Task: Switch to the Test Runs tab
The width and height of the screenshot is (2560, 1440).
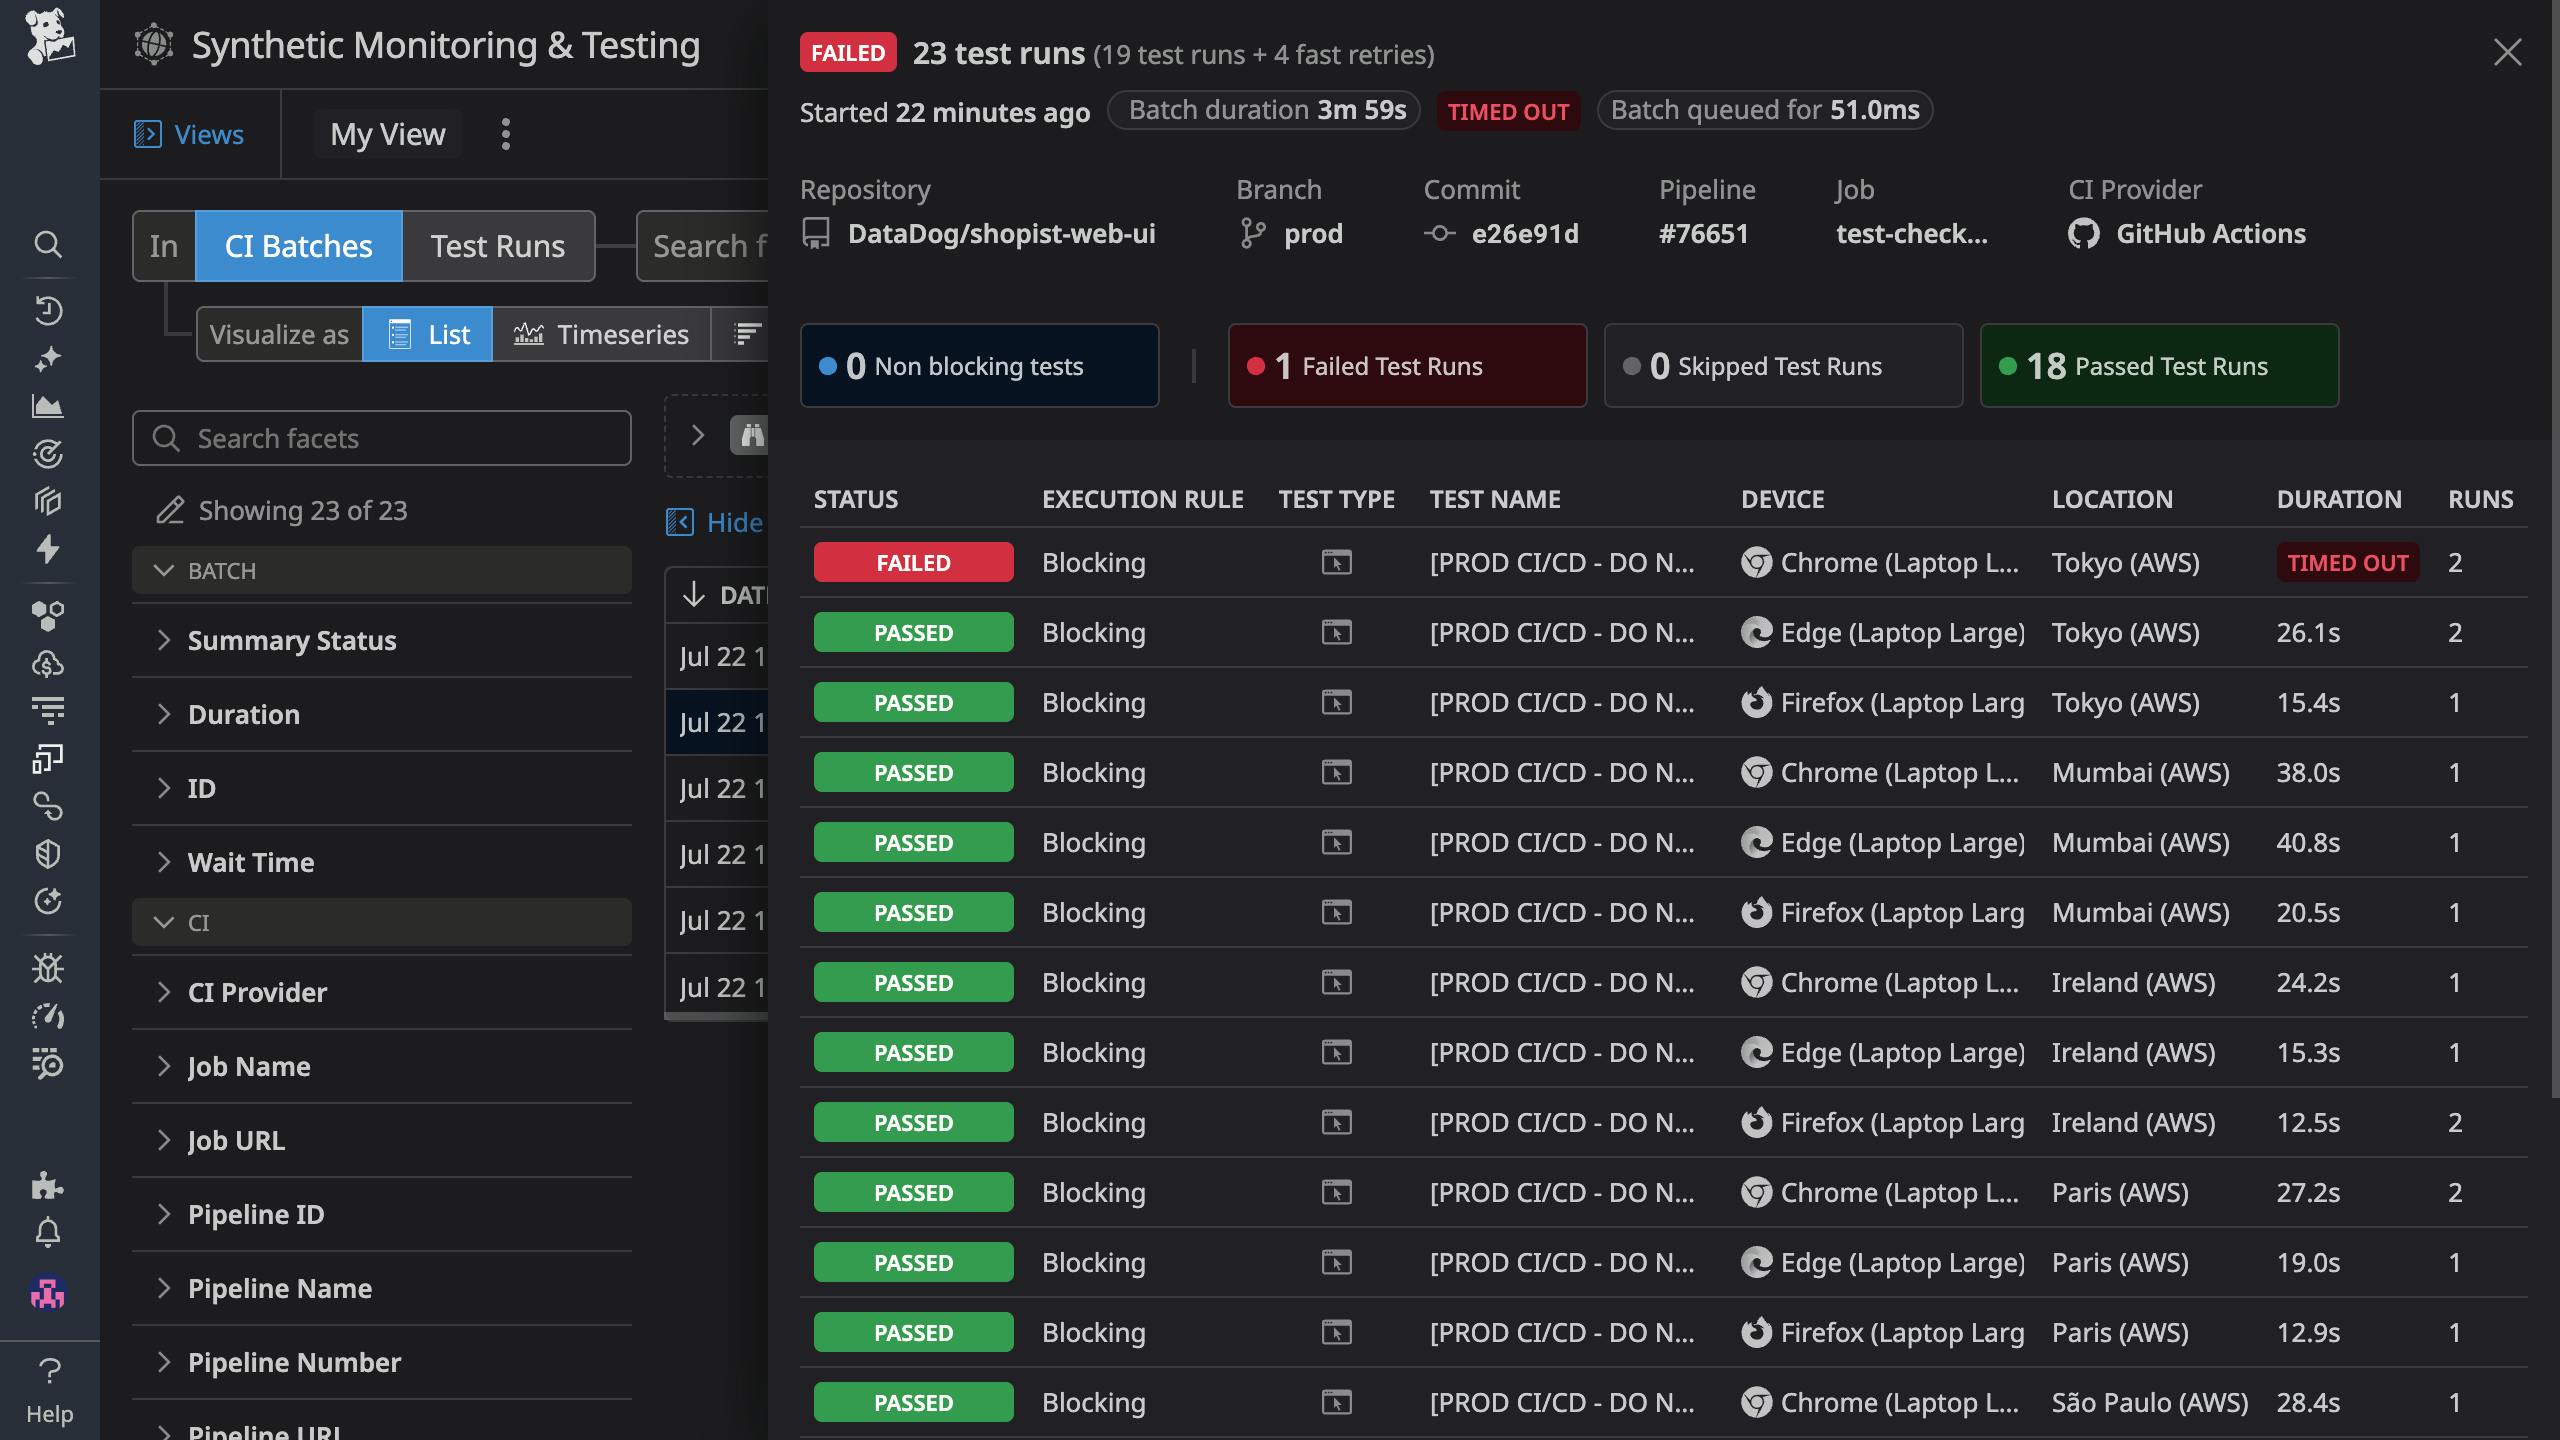Action: [x=498, y=246]
